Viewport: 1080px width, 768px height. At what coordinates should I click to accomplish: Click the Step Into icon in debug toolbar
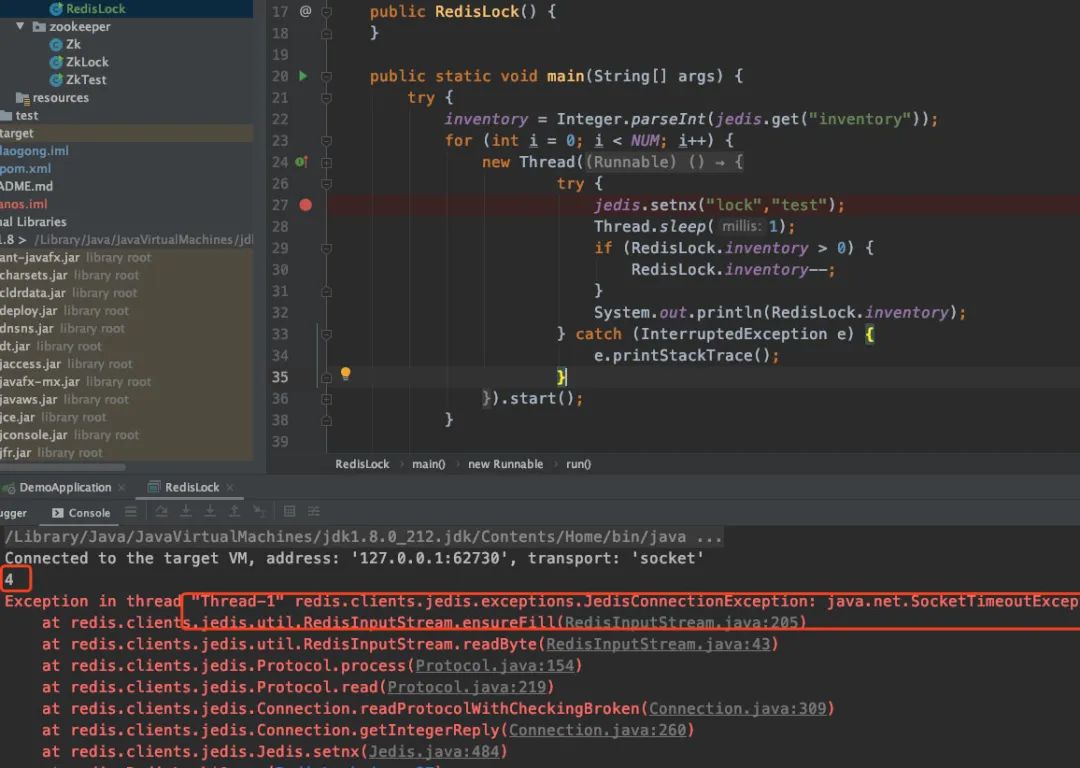coord(186,511)
